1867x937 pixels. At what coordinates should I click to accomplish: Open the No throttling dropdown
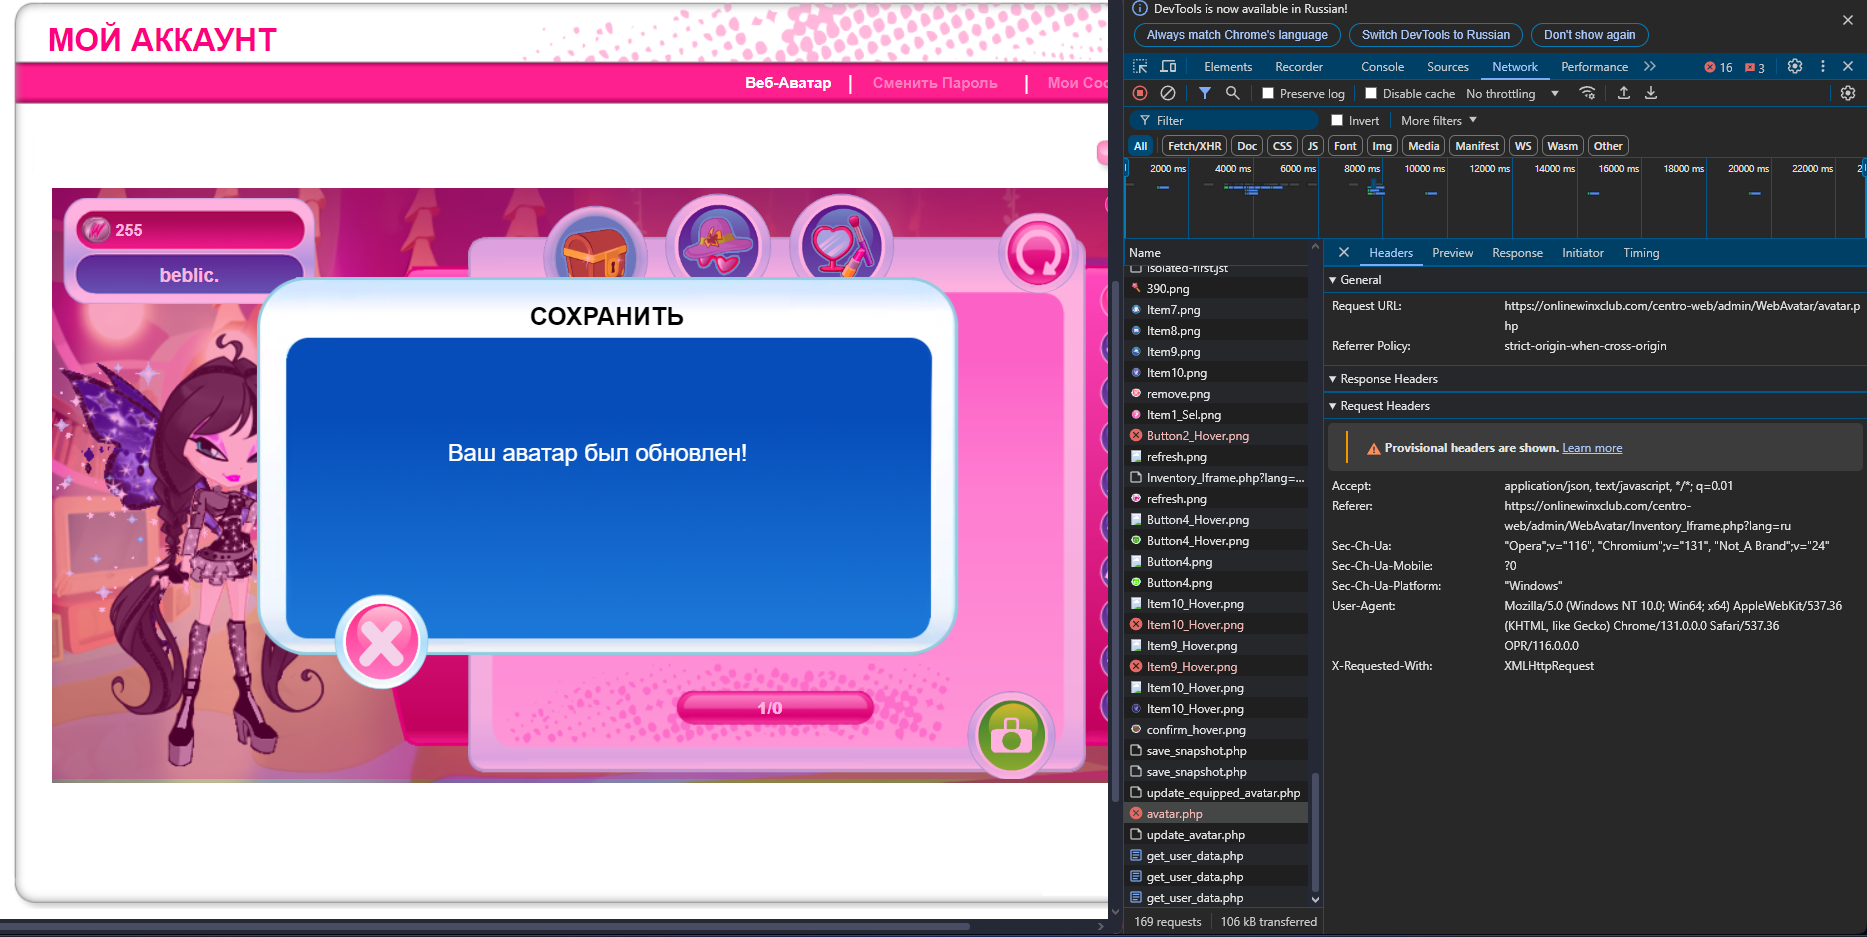pyautogui.click(x=1512, y=93)
